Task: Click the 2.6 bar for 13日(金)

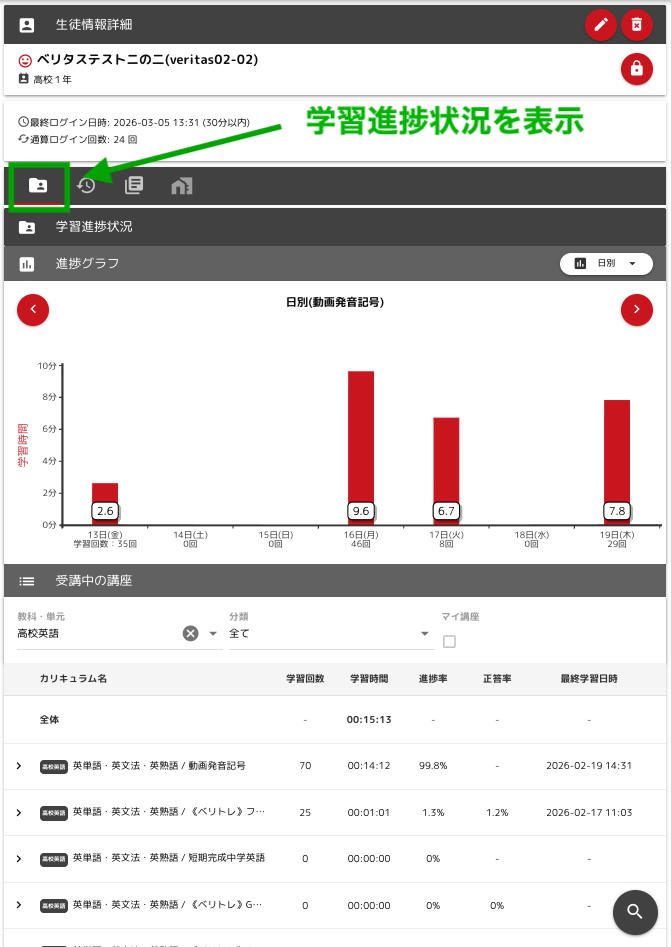Action: tap(105, 504)
